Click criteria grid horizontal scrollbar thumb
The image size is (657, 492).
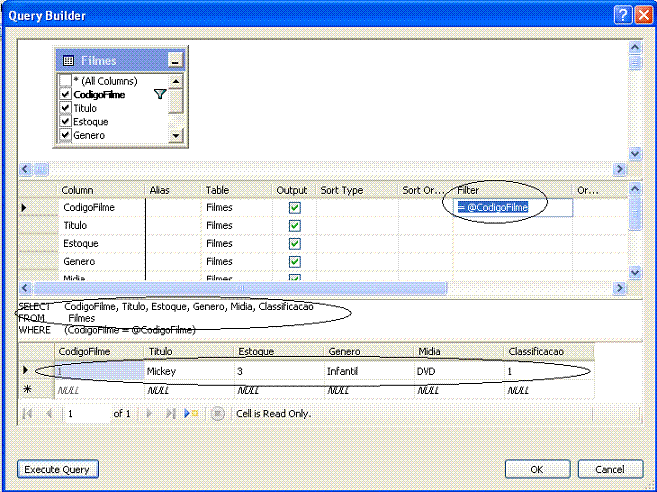(x=240, y=288)
